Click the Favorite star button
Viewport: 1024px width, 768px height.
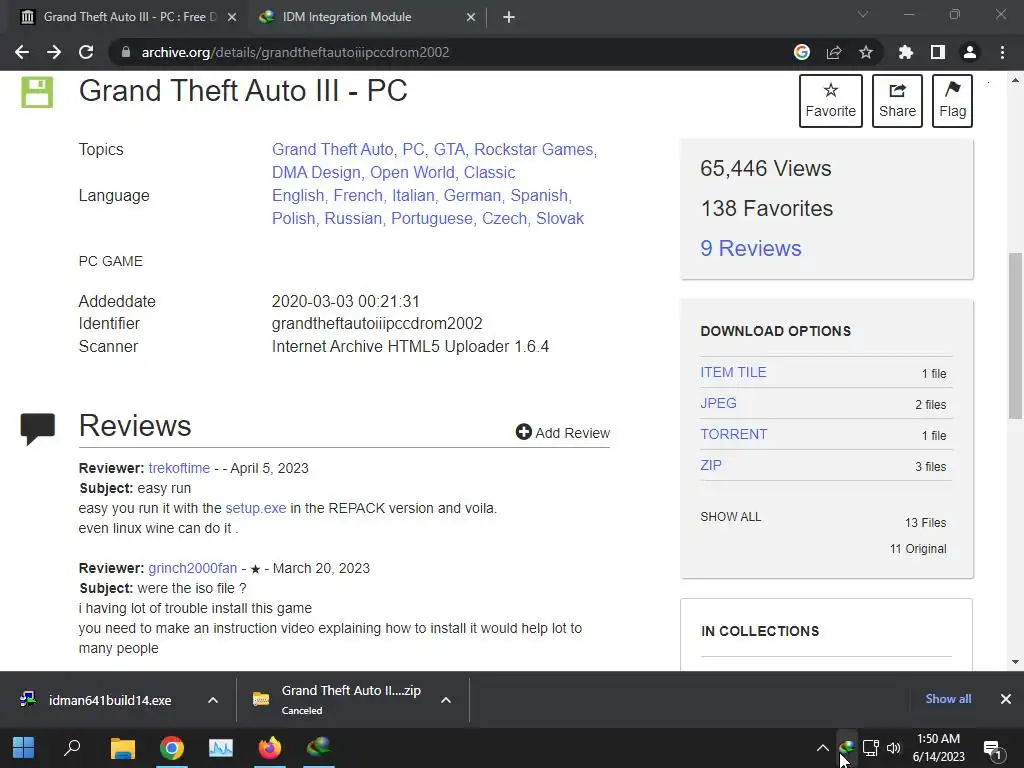830,101
